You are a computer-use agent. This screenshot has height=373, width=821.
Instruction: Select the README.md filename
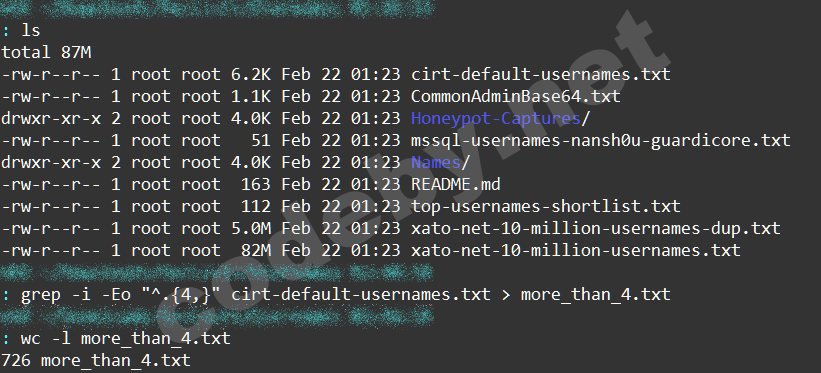click(x=456, y=184)
